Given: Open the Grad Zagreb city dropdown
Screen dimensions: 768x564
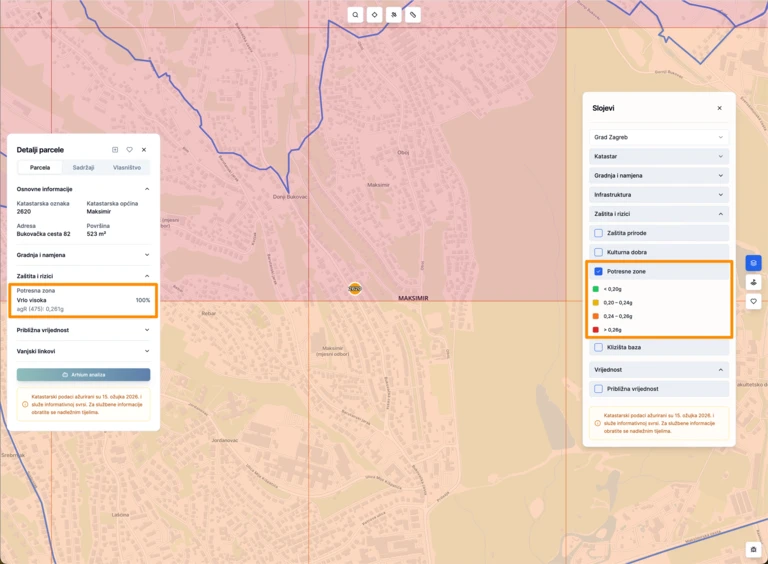Looking at the screenshot, I should tap(659, 137).
